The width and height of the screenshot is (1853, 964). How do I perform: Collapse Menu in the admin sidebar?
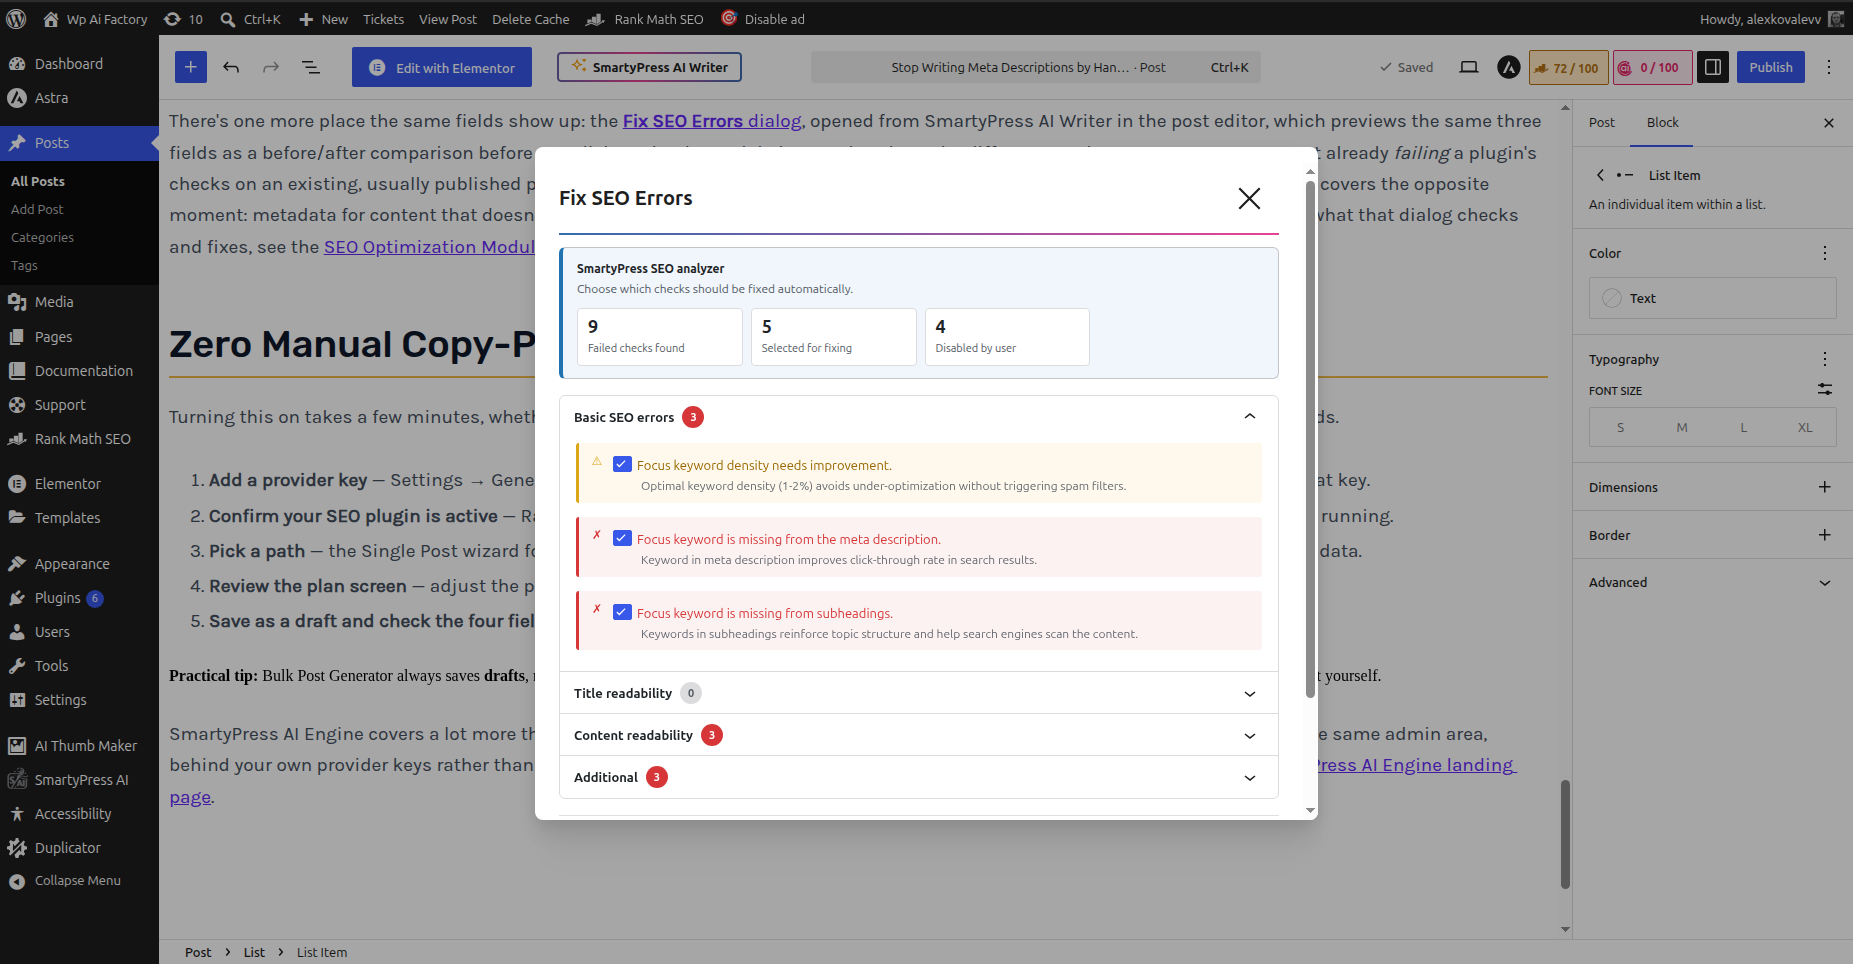coord(65,881)
